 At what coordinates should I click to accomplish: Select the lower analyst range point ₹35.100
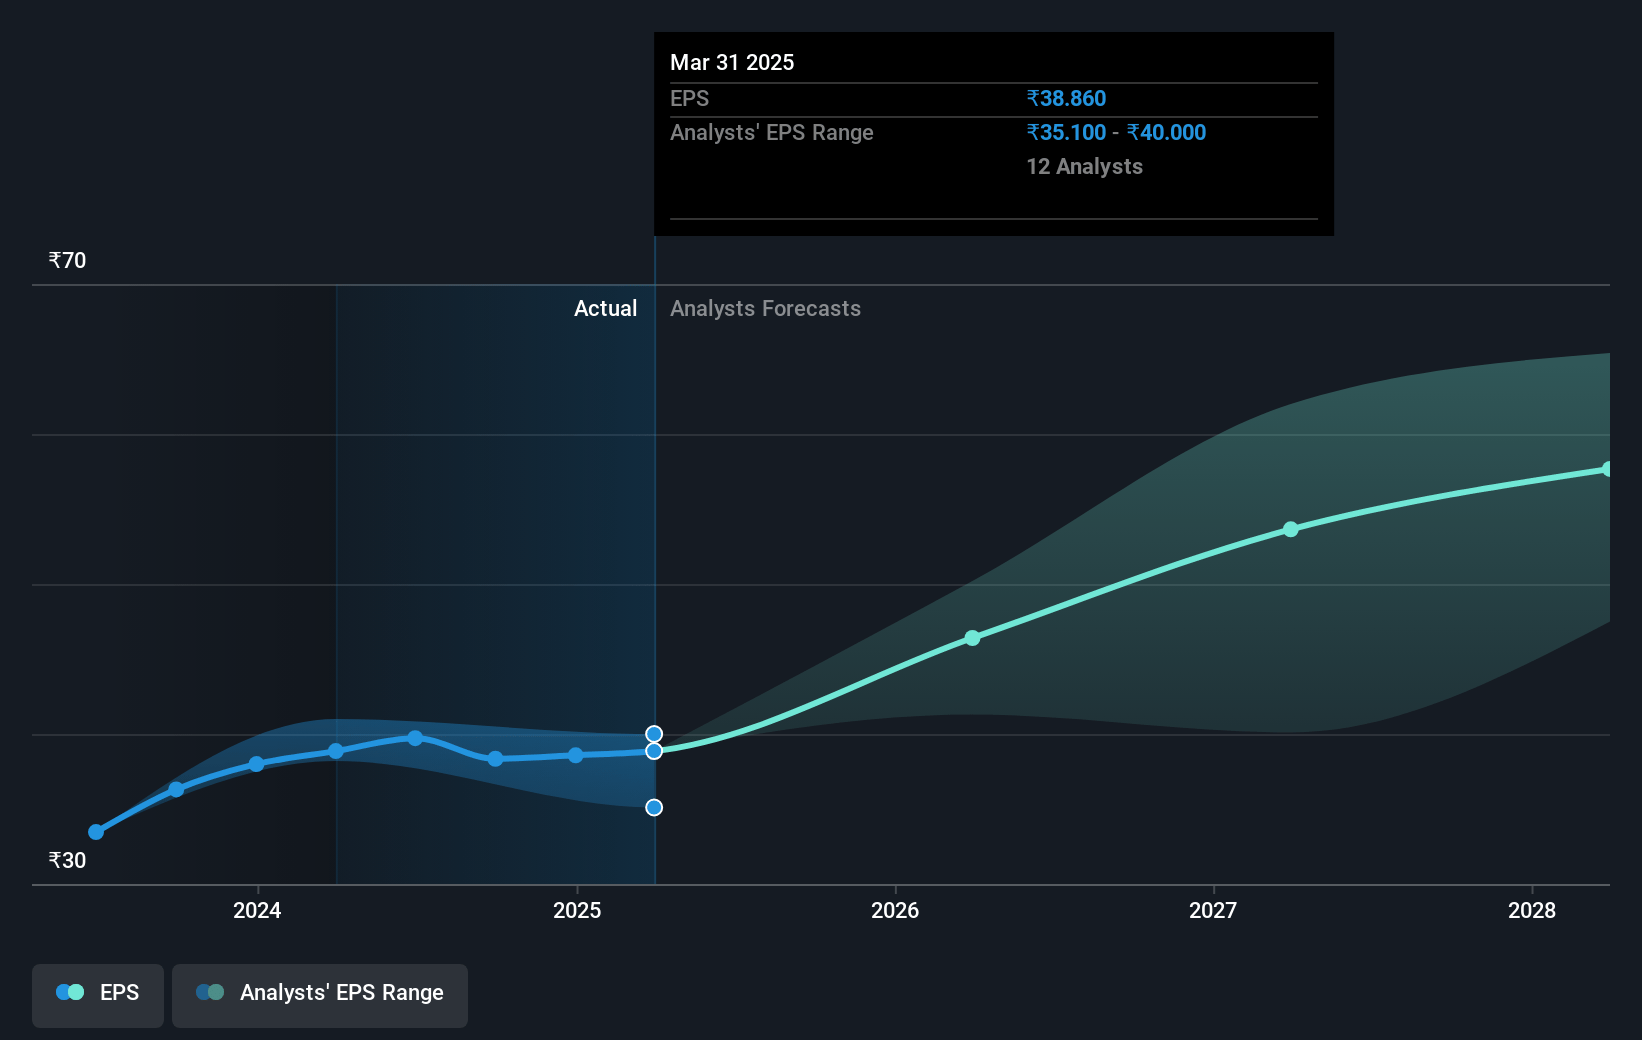click(x=654, y=807)
